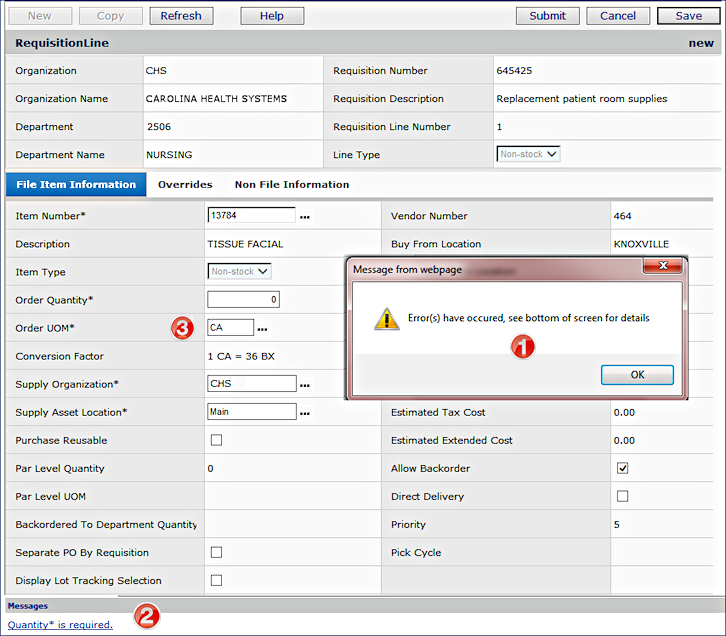This screenshot has width=726, height=636.
Task: Follow the 'Quantity* is required' link
Action: pyautogui.click(x=60, y=625)
